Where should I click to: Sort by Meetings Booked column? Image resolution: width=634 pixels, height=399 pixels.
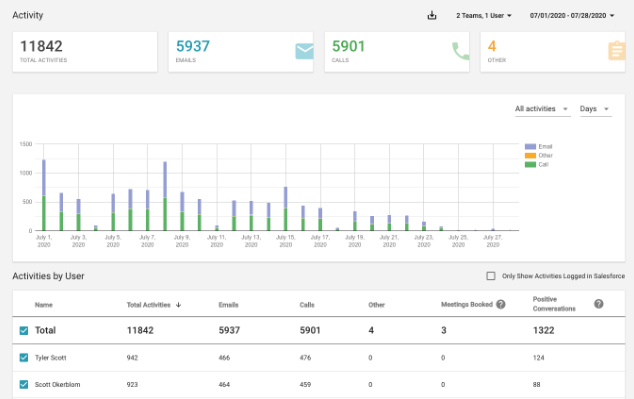coord(467,304)
